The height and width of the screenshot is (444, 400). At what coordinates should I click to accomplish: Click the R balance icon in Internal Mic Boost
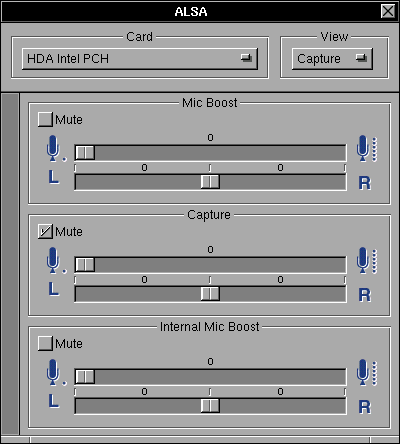365,407
